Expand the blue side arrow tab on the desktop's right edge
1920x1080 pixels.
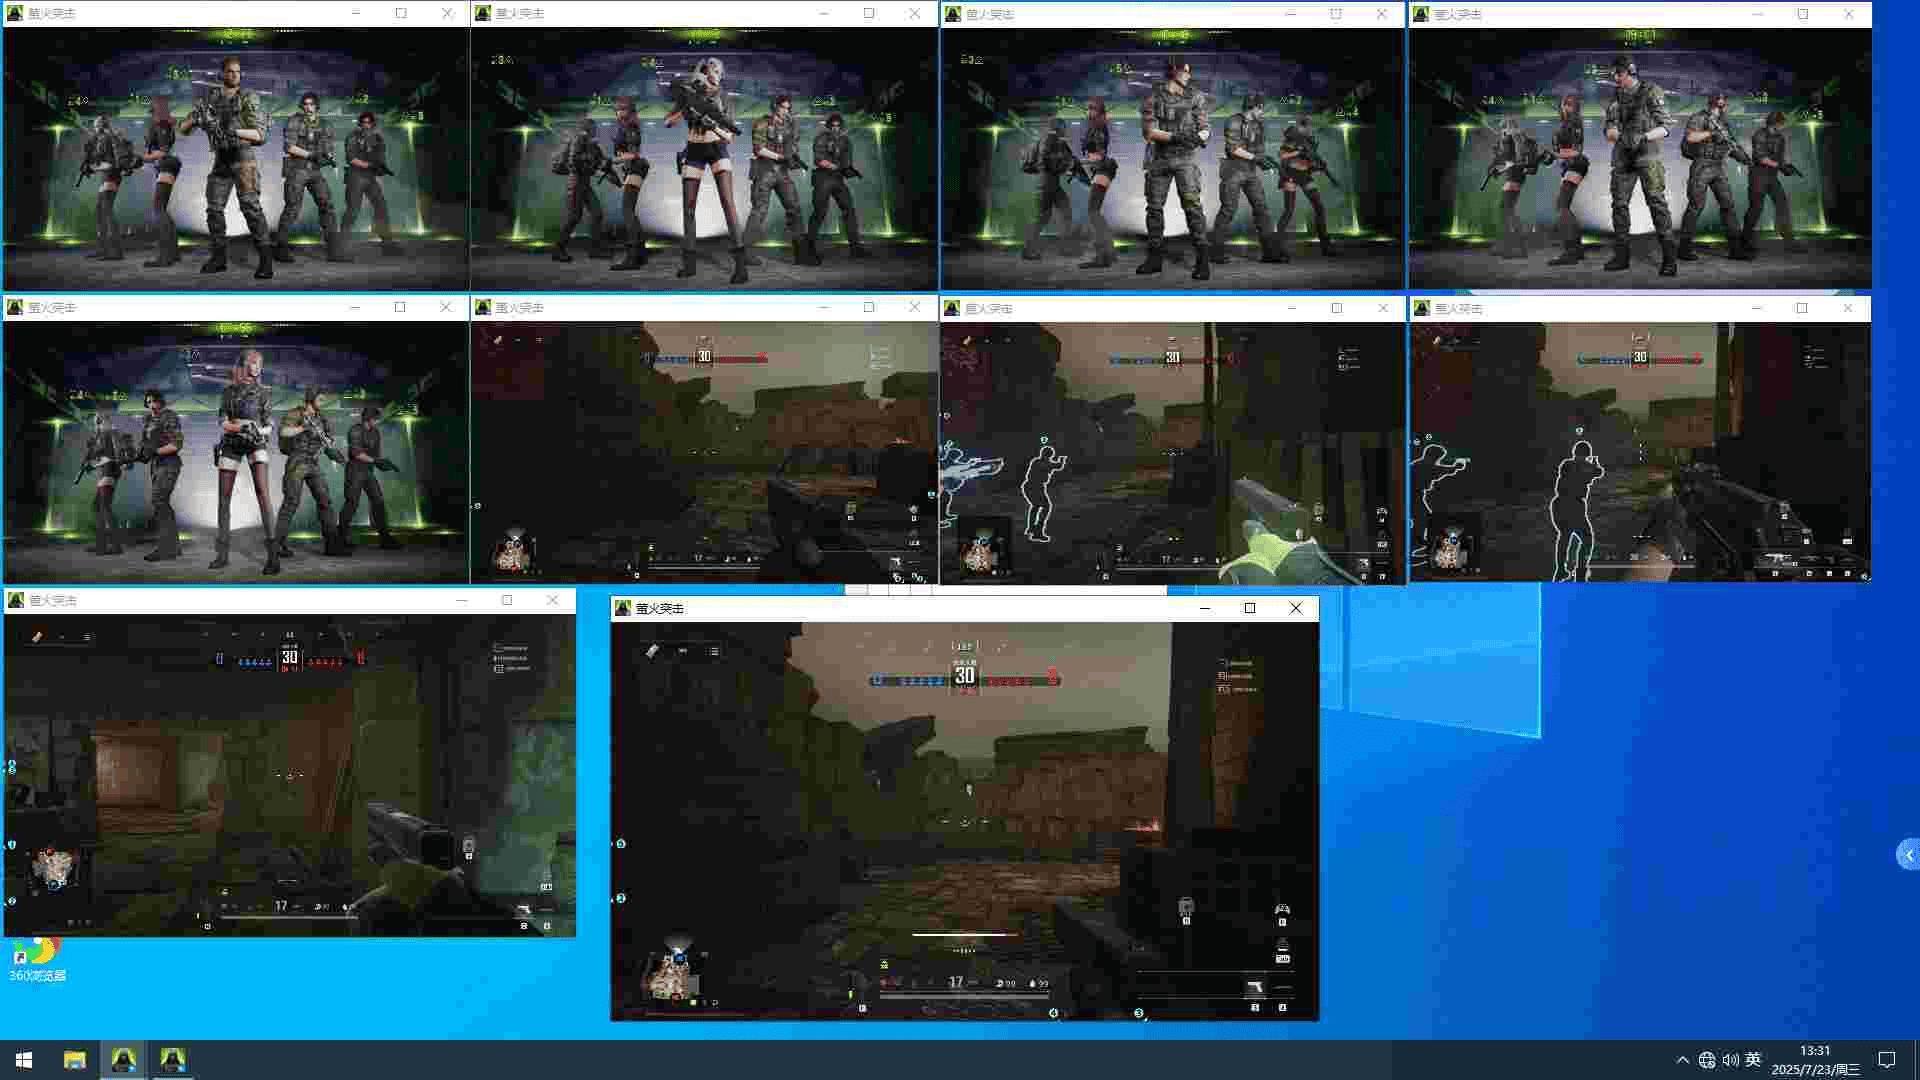(x=1908, y=855)
